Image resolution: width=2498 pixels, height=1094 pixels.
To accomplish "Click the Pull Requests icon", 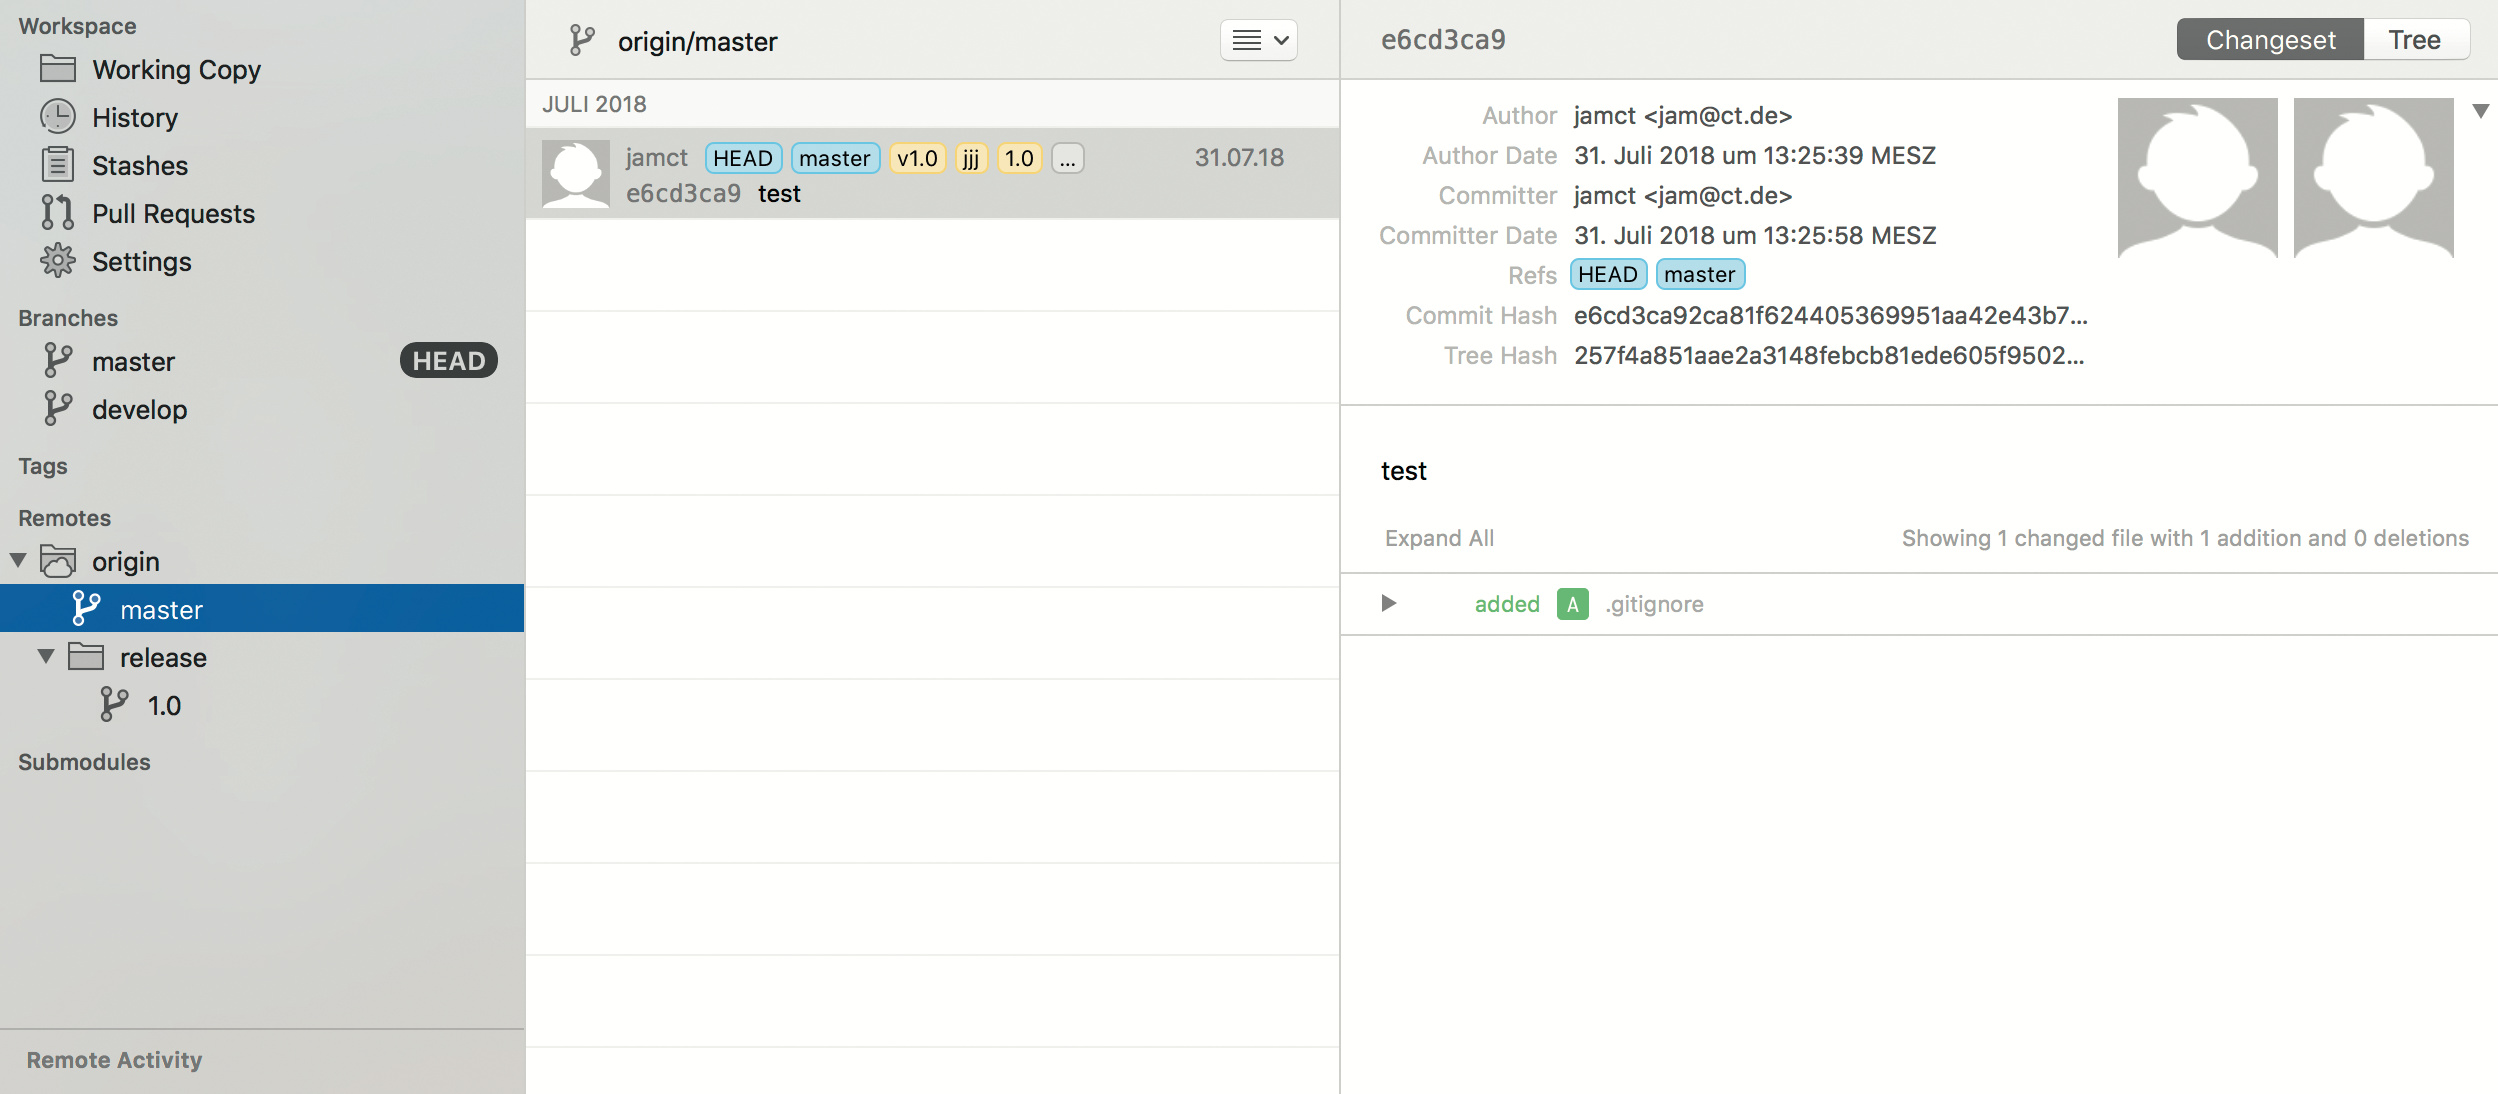I will pyautogui.click(x=58, y=213).
